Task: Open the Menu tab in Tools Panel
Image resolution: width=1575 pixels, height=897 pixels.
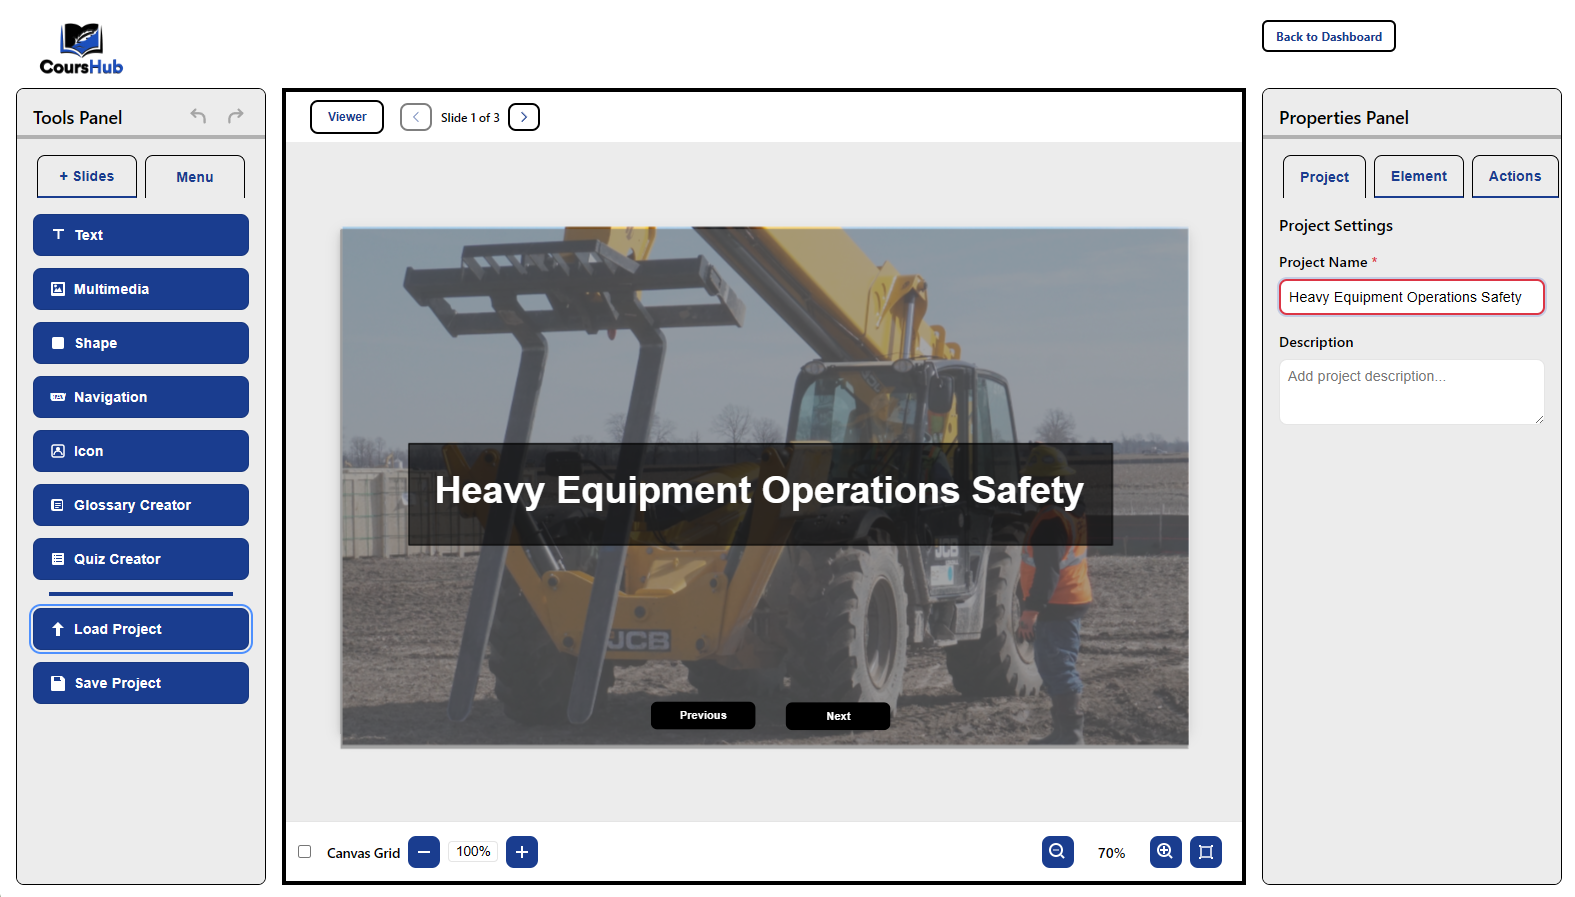Action: [195, 177]
